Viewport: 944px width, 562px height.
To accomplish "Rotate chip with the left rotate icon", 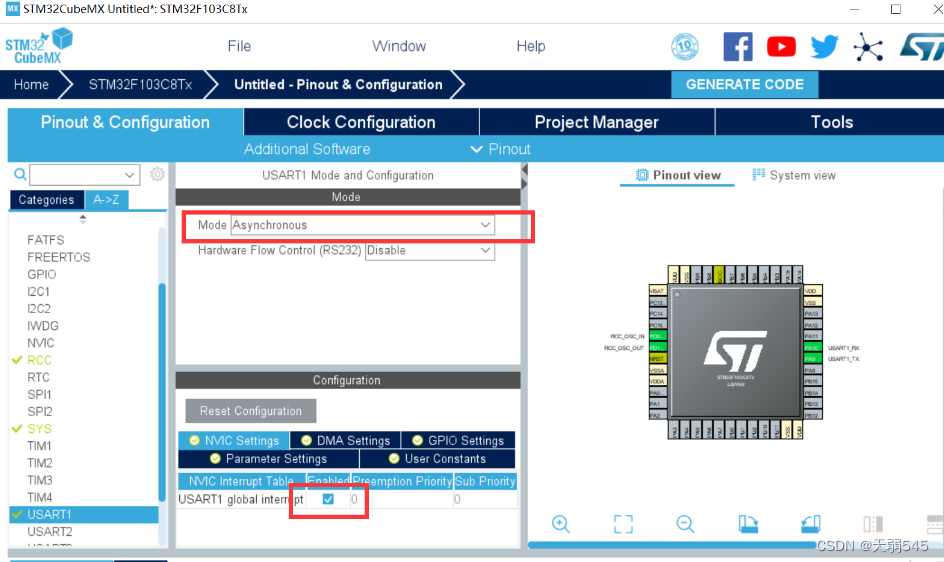I will [748, 523].
